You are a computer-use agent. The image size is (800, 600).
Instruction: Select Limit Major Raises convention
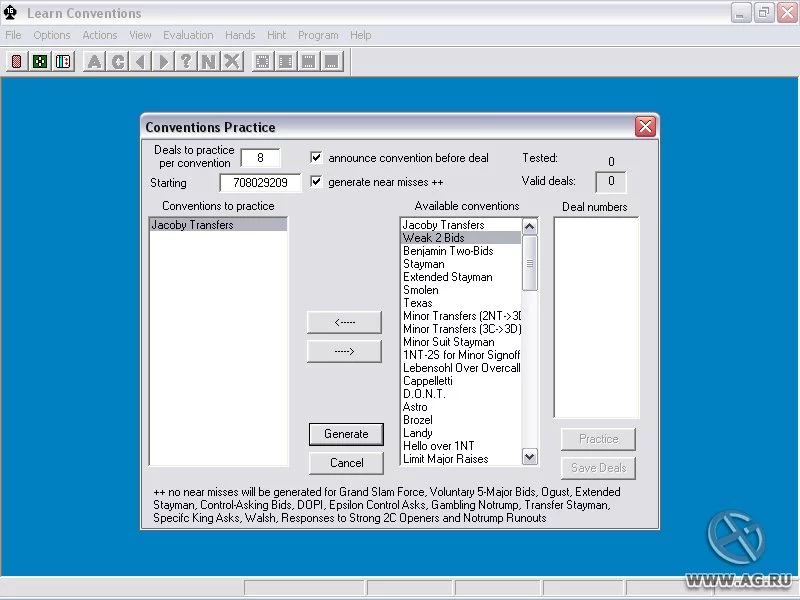tap(461, 459)
